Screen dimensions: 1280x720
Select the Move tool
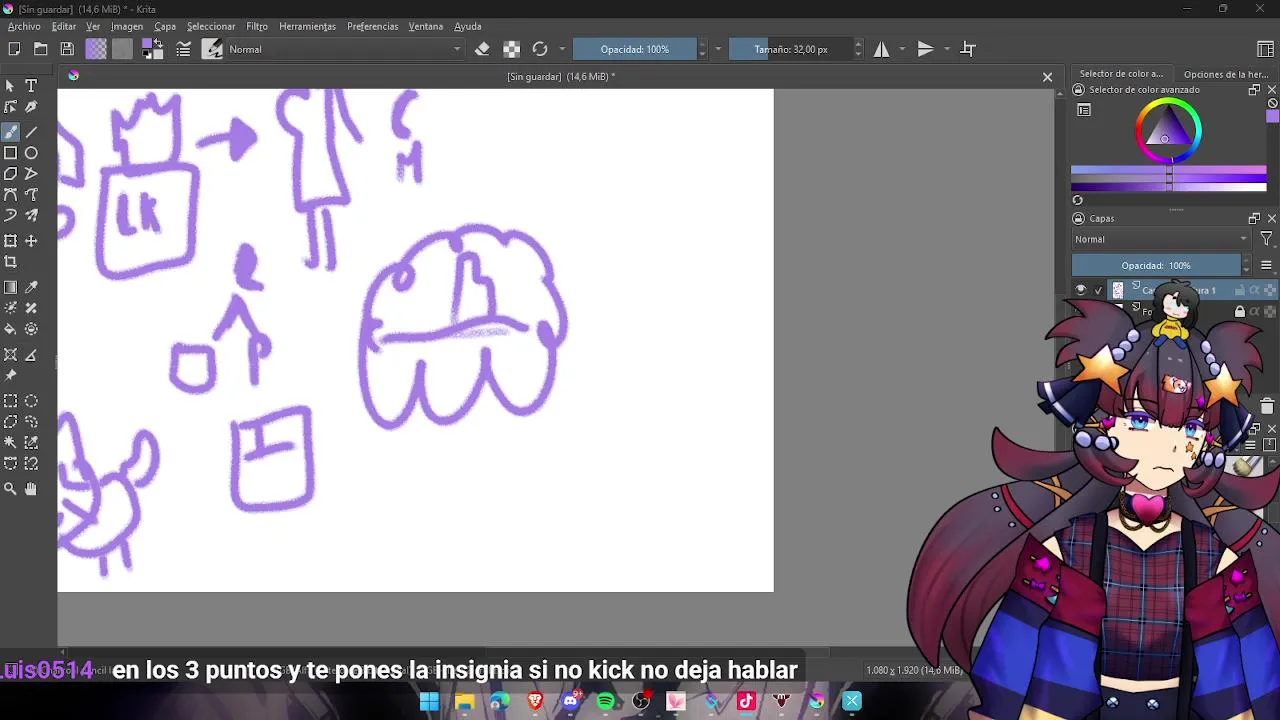point(31,241)
